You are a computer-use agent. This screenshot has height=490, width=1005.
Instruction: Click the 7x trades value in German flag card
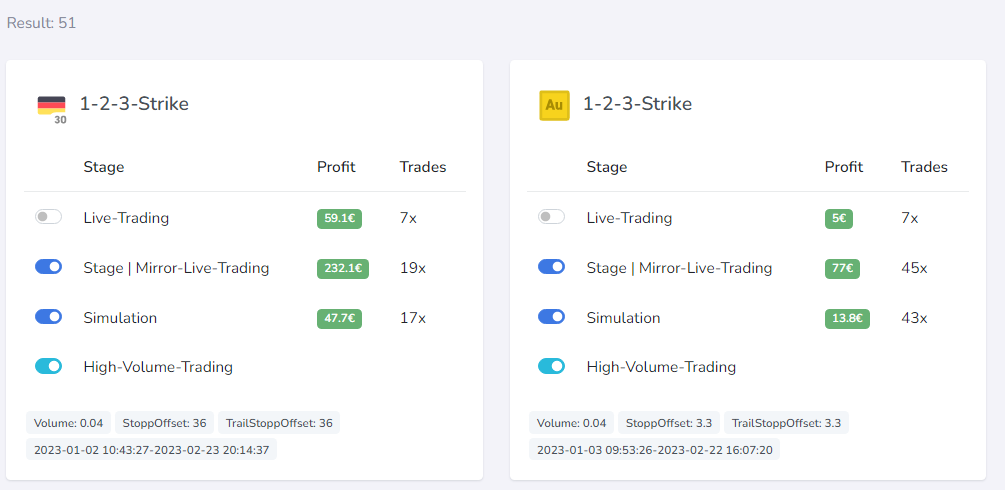(x=408, y=218)
